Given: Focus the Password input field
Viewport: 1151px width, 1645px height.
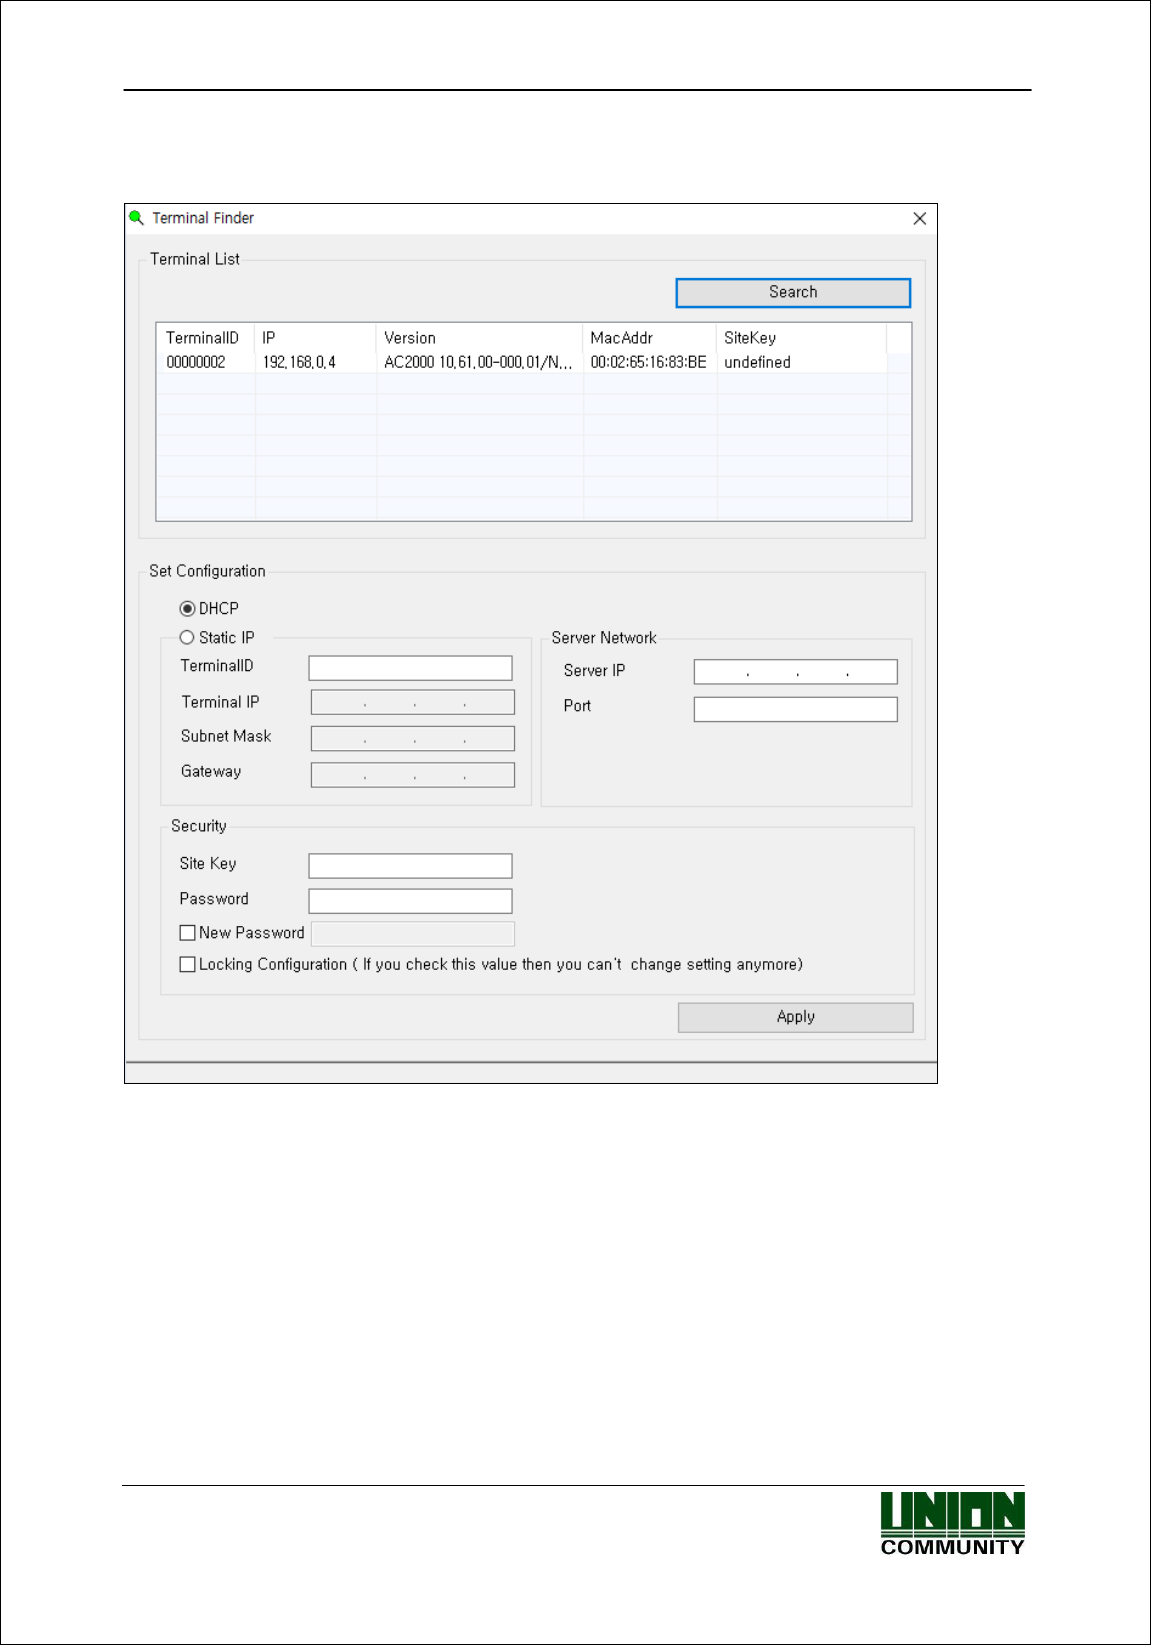Looking at the screenshot, I should click(x=410, y=901).
